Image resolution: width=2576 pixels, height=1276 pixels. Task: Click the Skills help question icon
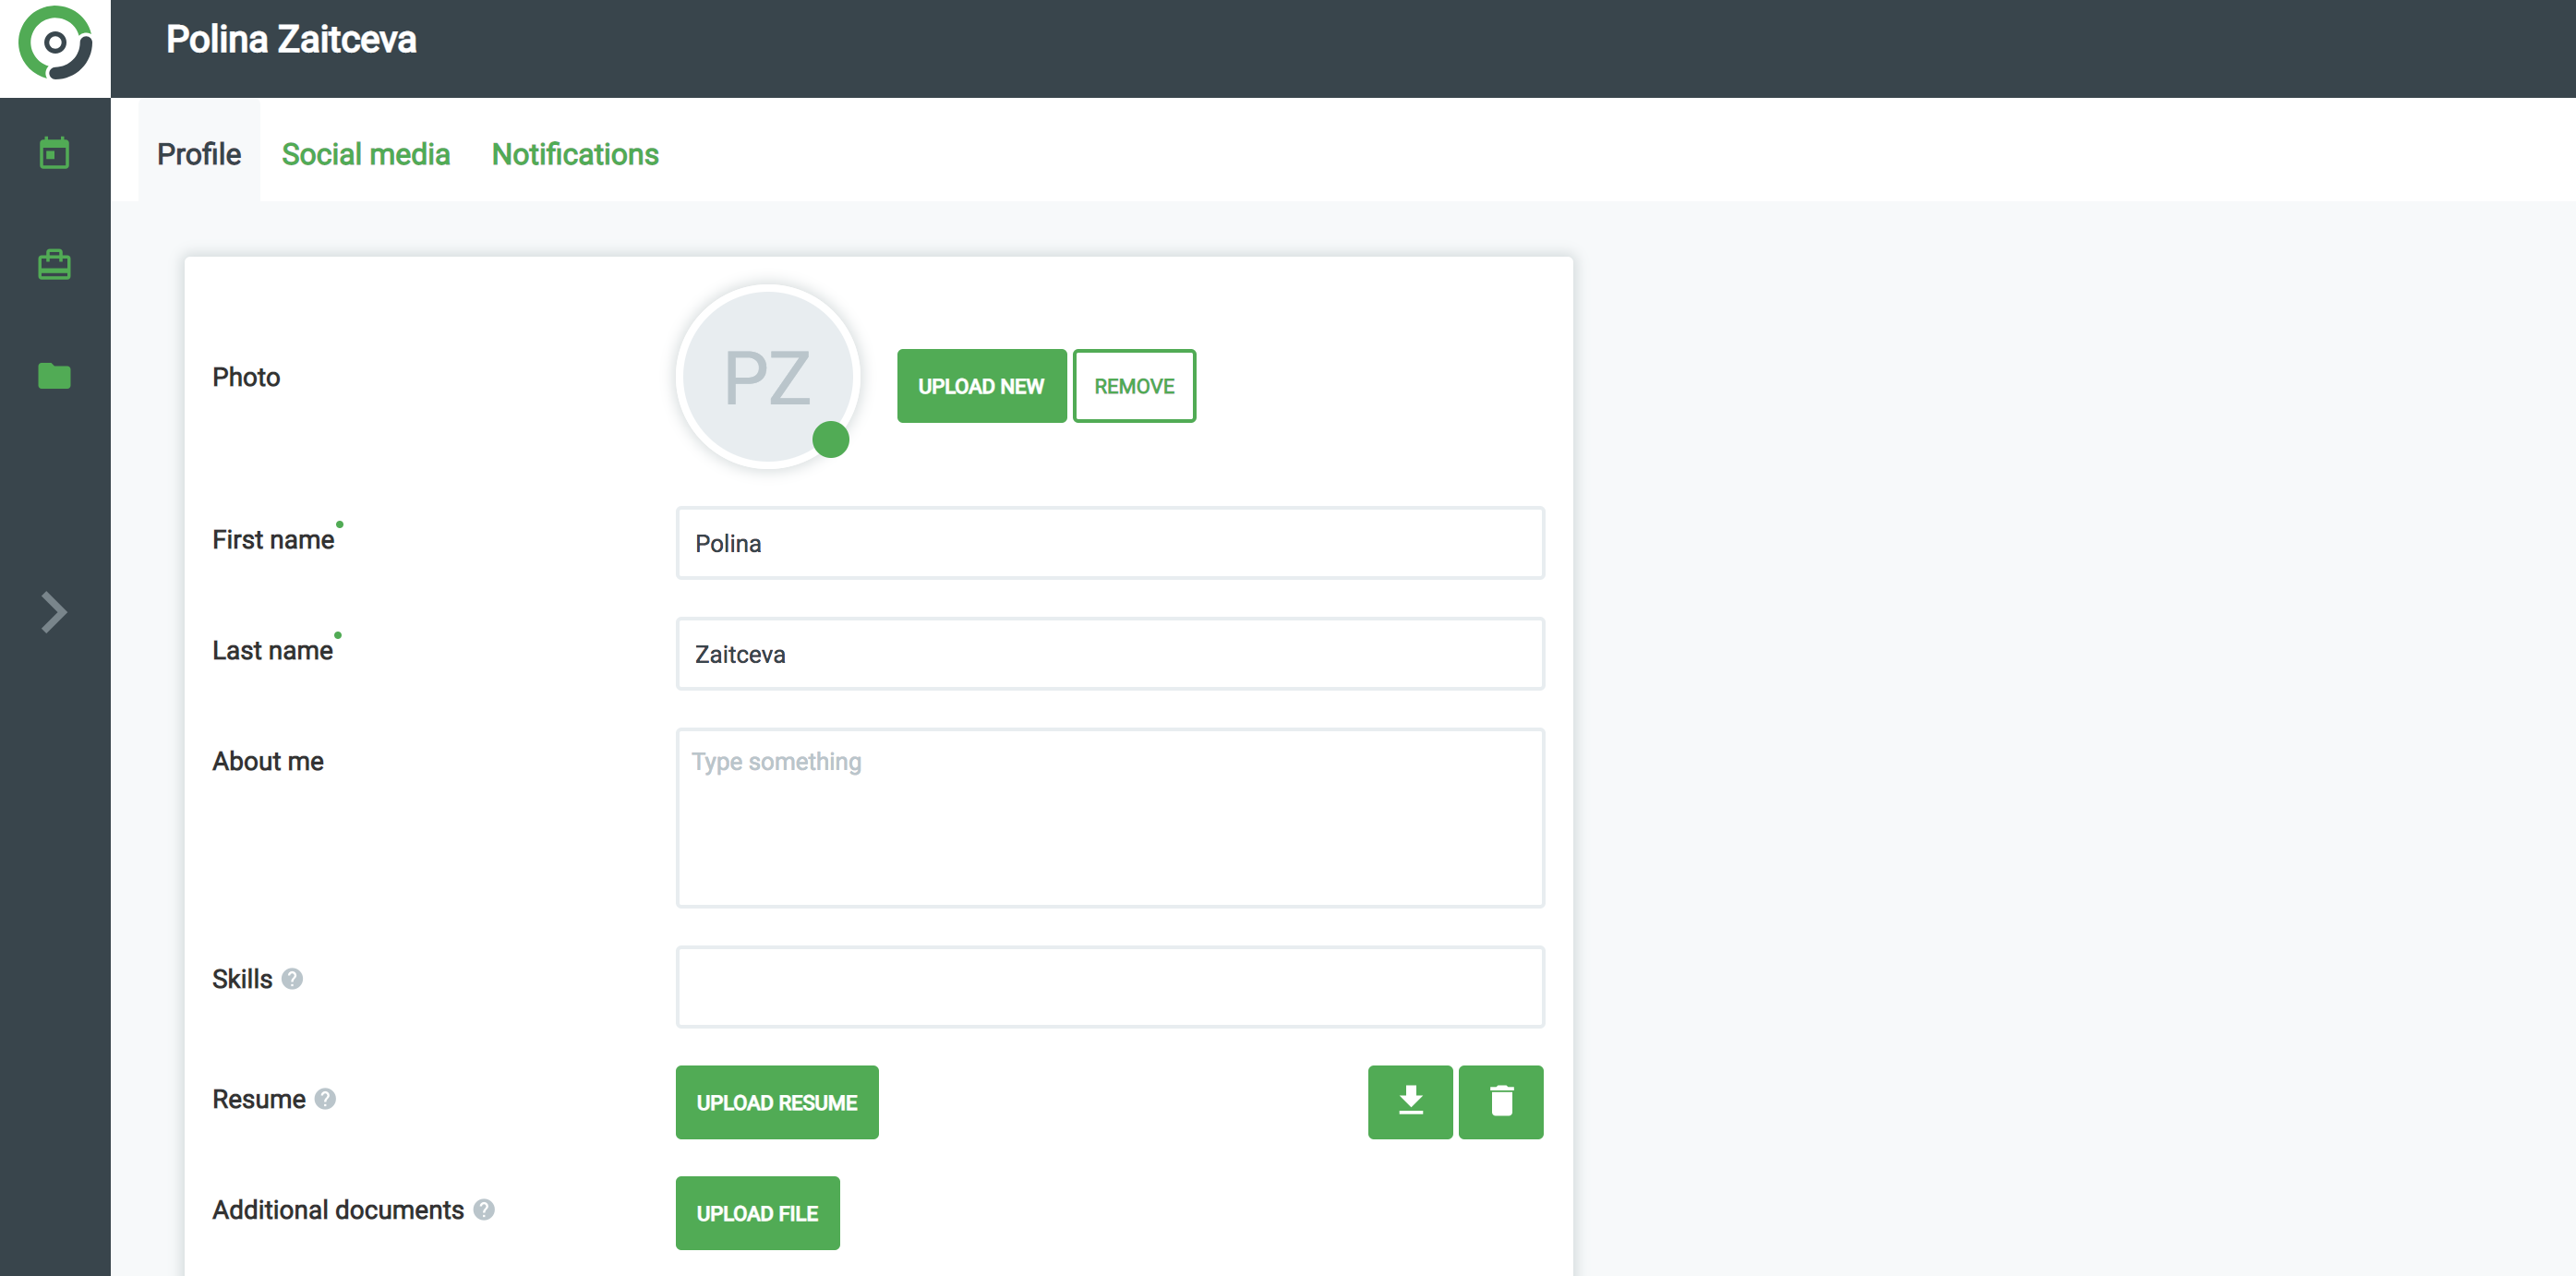pyautogui.click(x=292, y=979)
